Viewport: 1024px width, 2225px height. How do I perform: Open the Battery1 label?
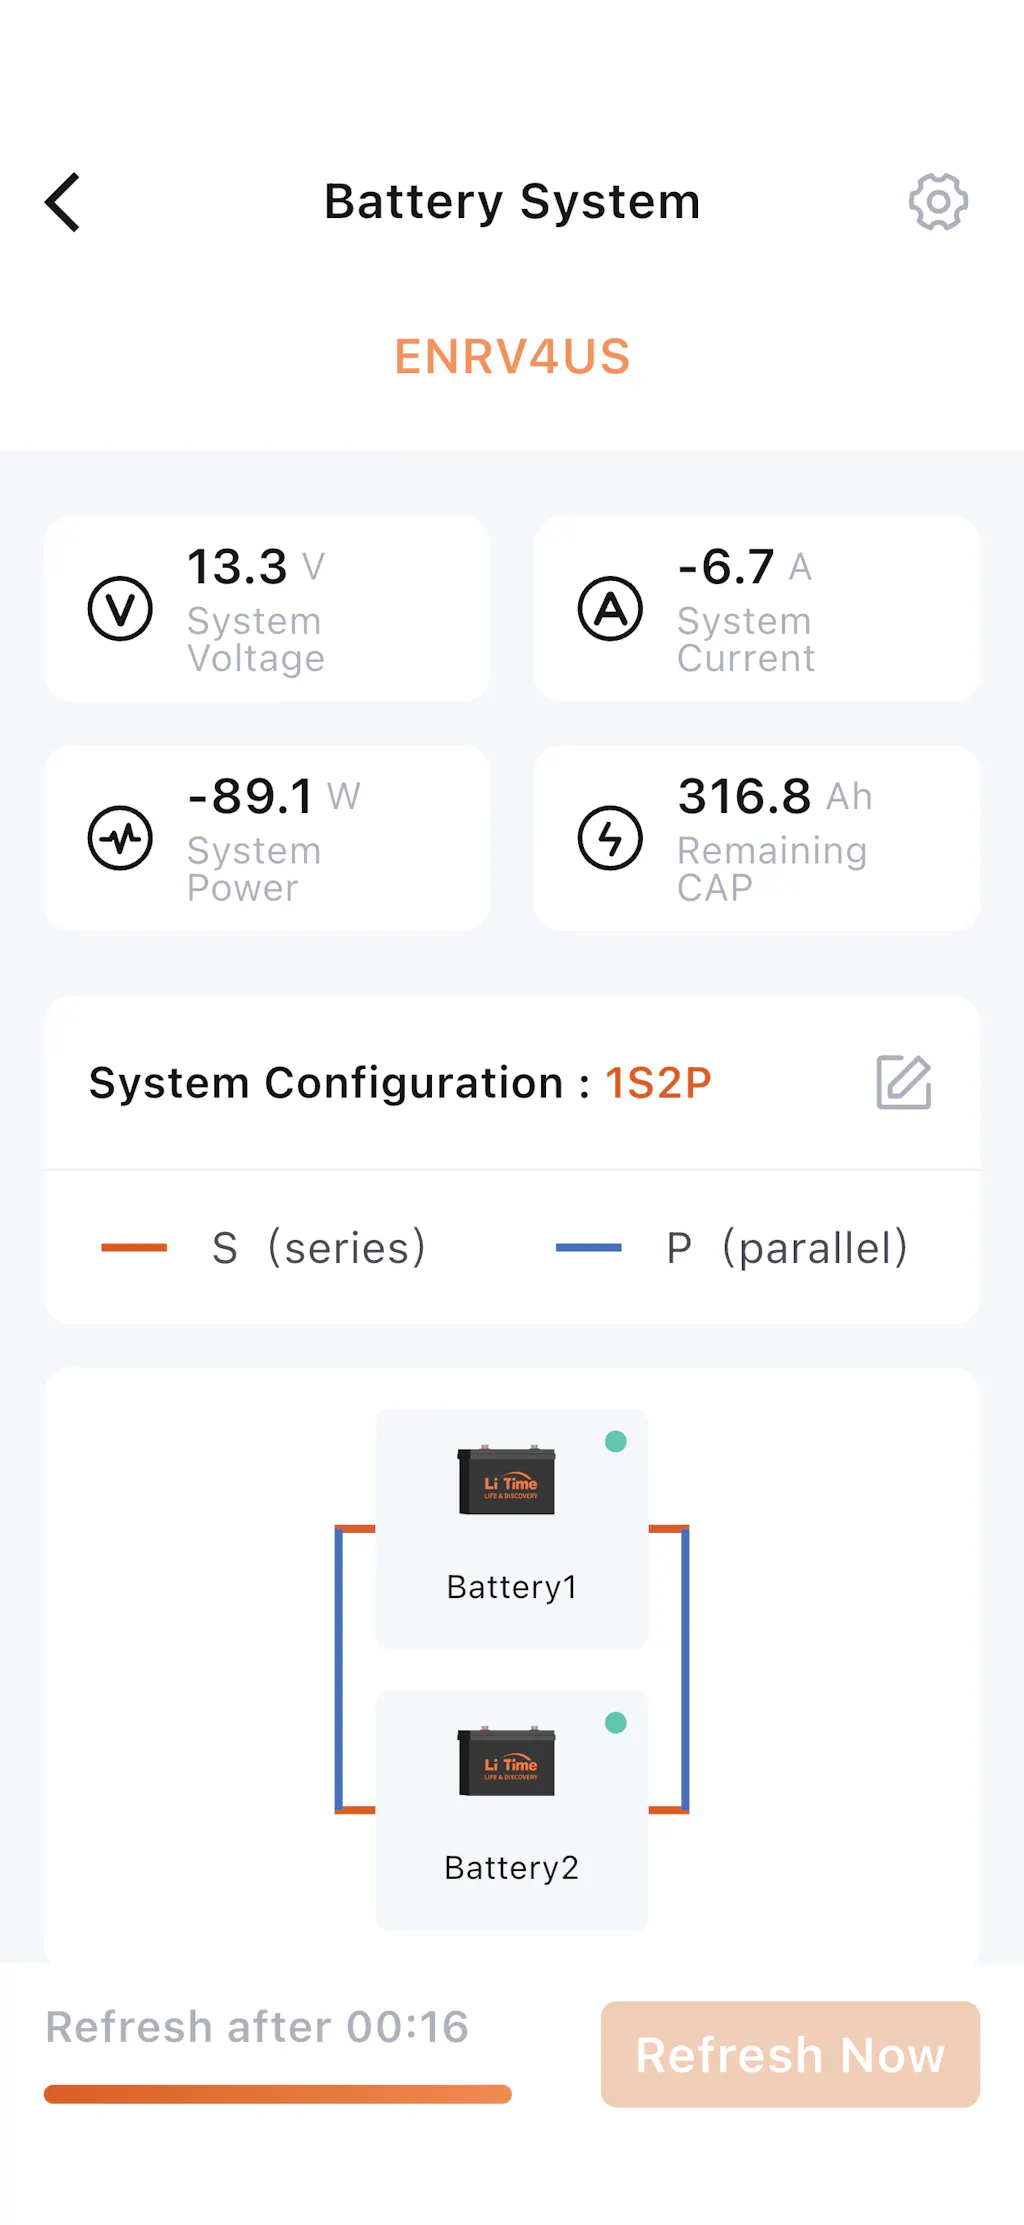click(512, 1587)
